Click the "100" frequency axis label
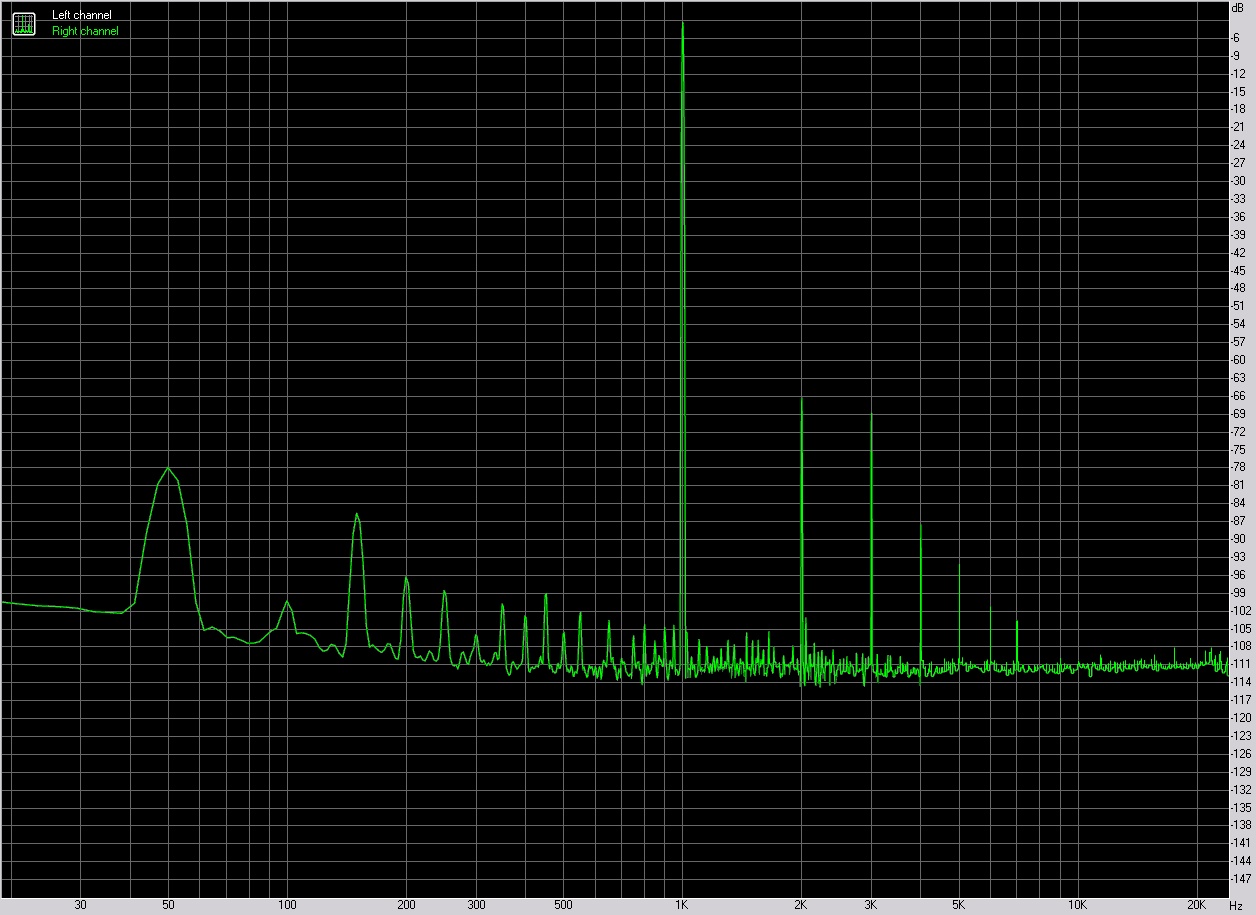 (287, 906)
